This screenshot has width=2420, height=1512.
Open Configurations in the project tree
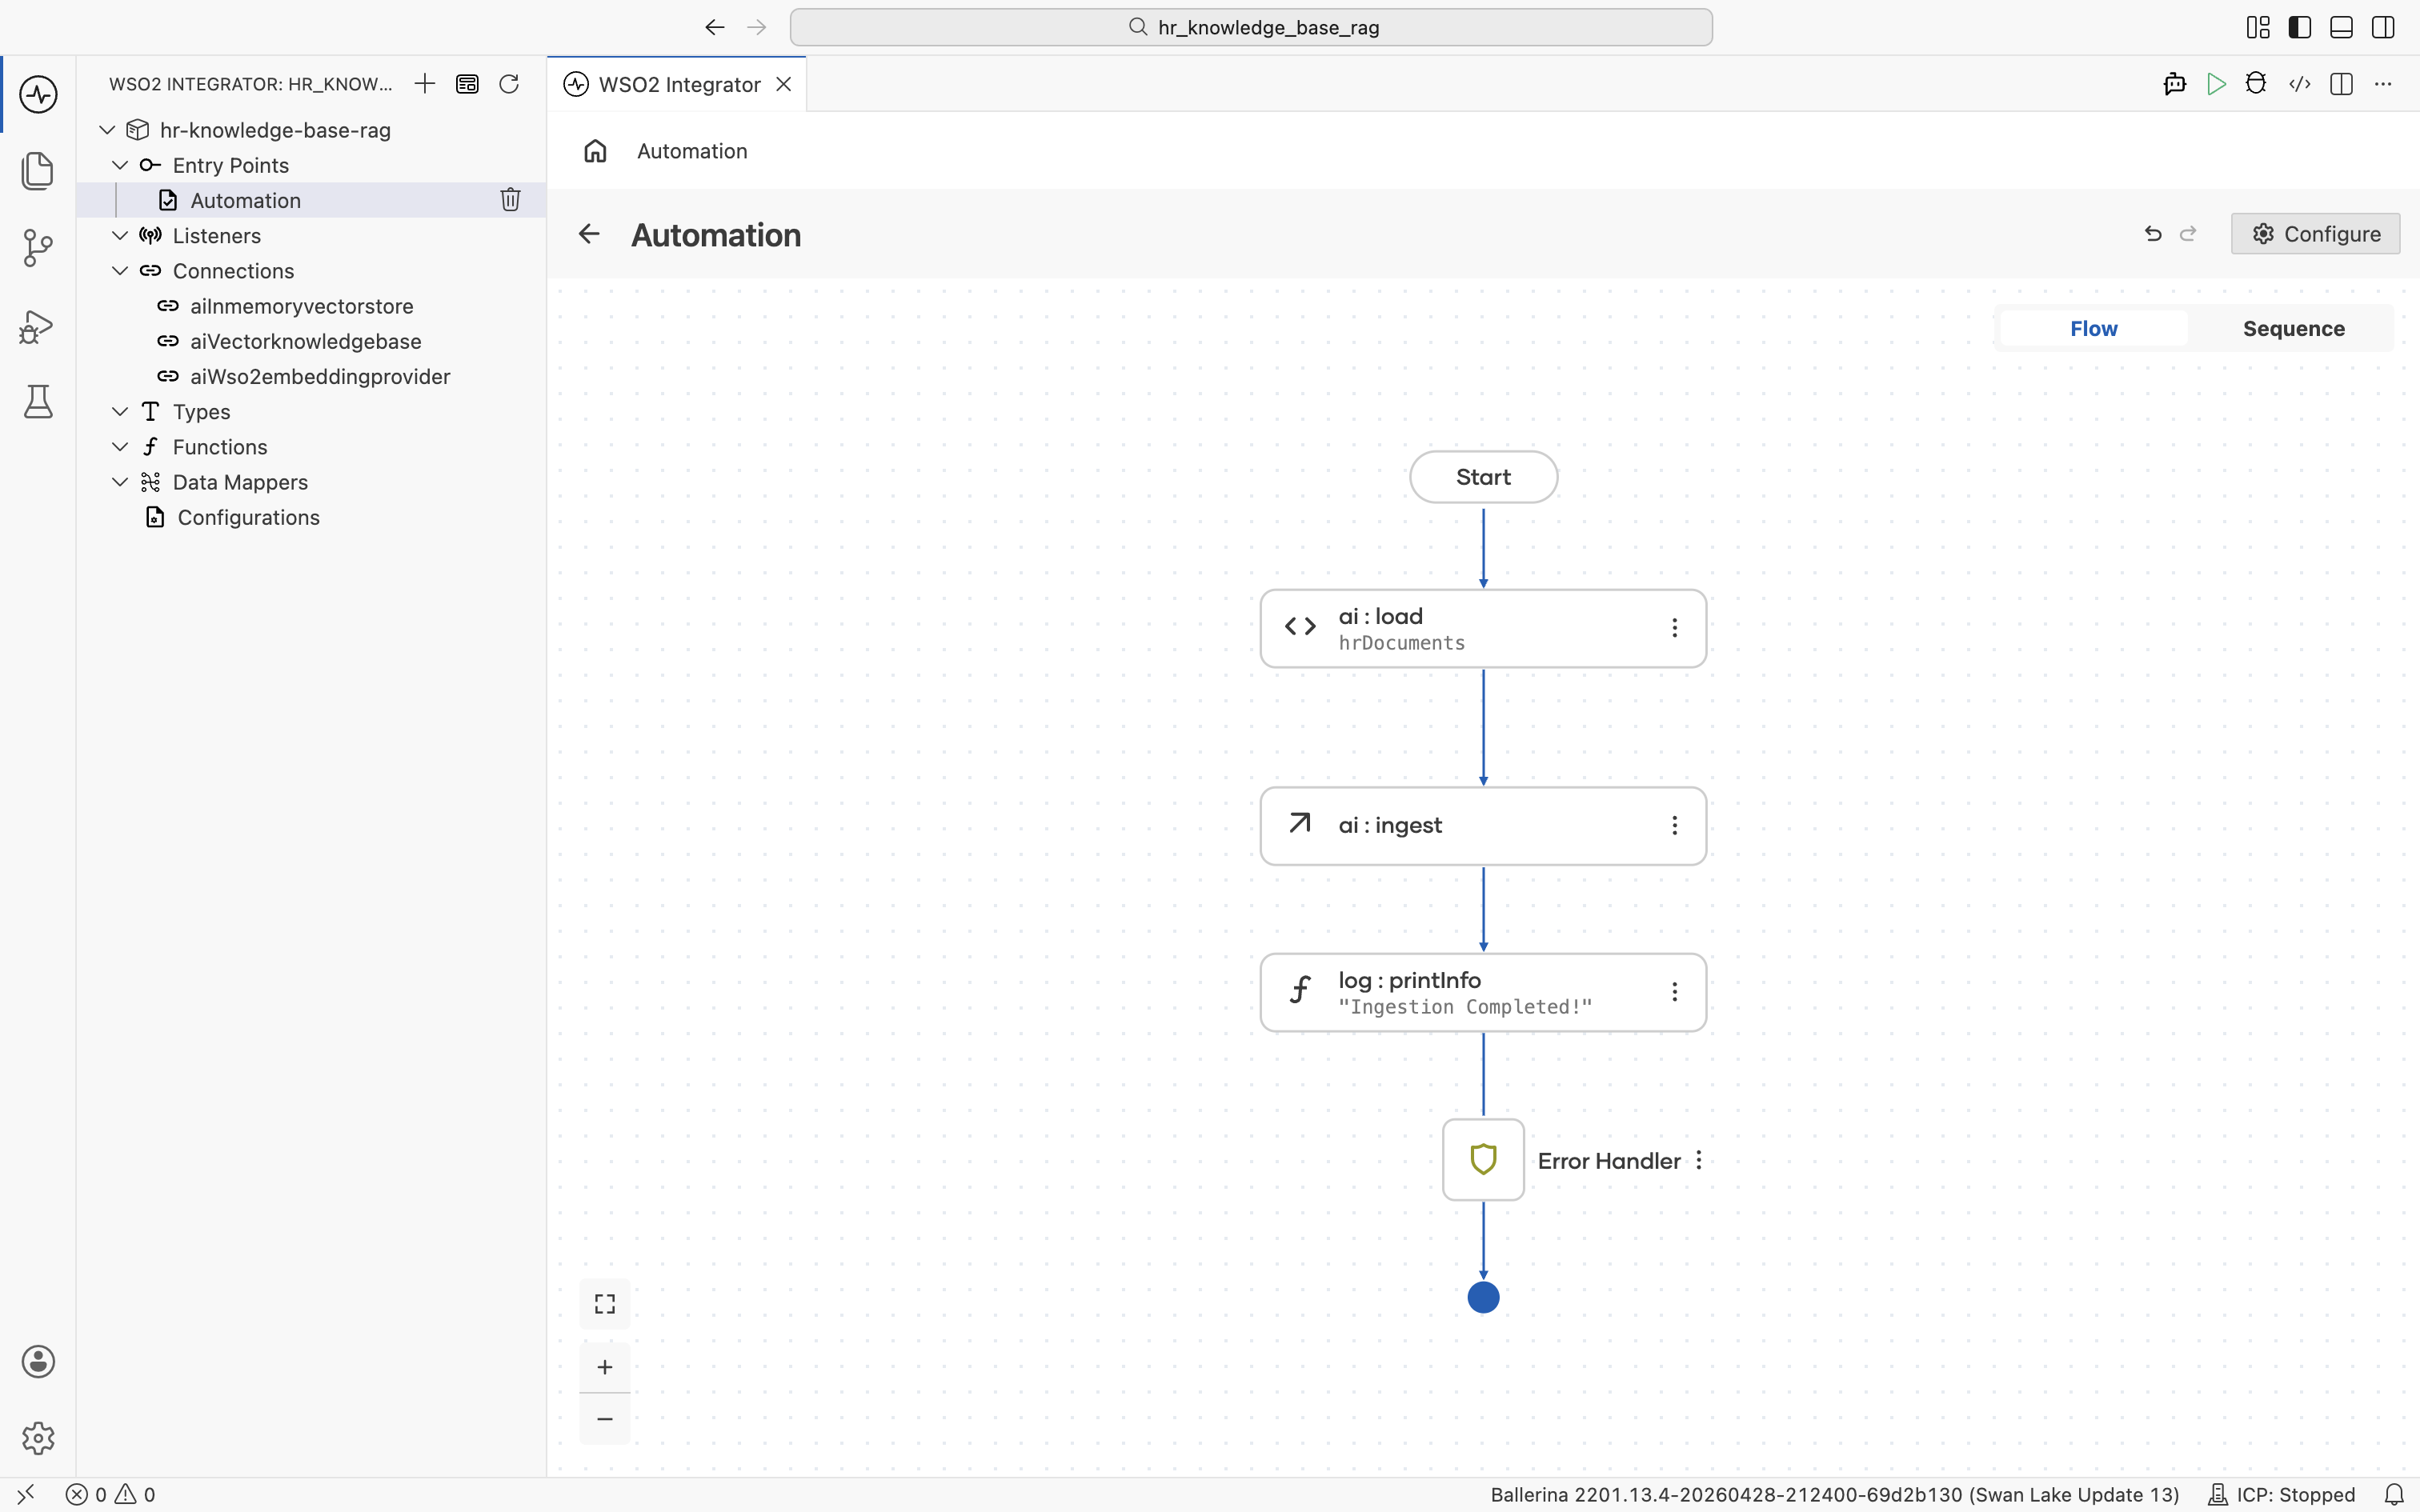[311, 517]
